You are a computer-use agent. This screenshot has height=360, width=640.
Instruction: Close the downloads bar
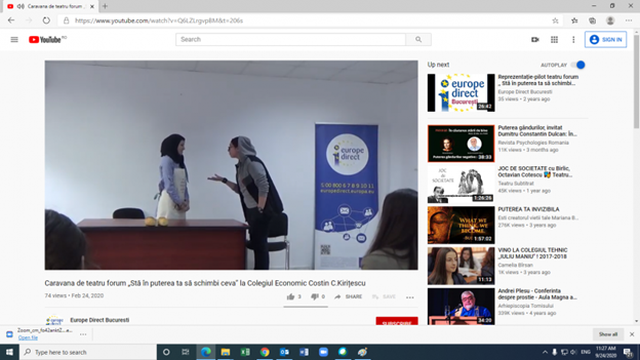pos(632,334)
